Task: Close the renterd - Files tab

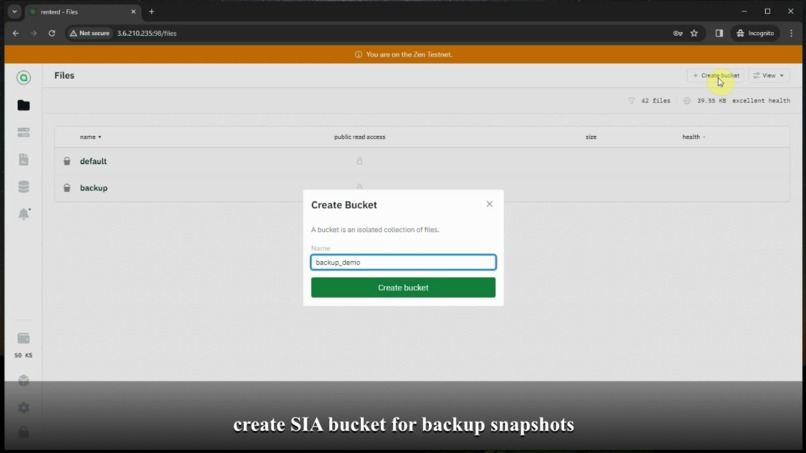Action: coord(133,12)
